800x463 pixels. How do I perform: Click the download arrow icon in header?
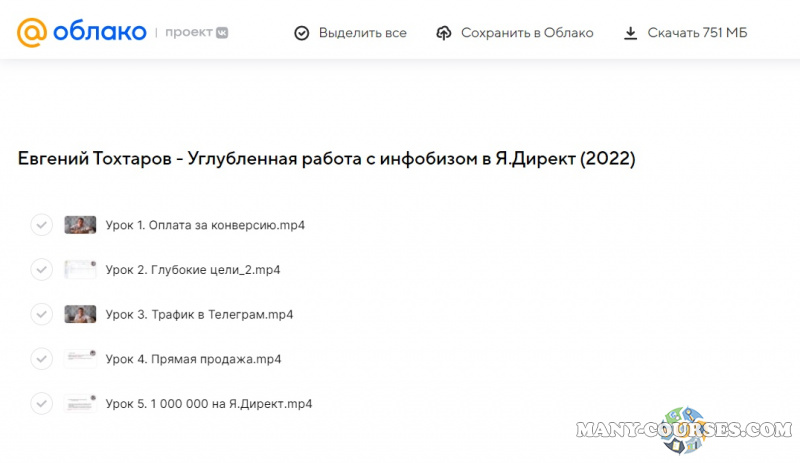pyautogui.click(x=630, y=33)
